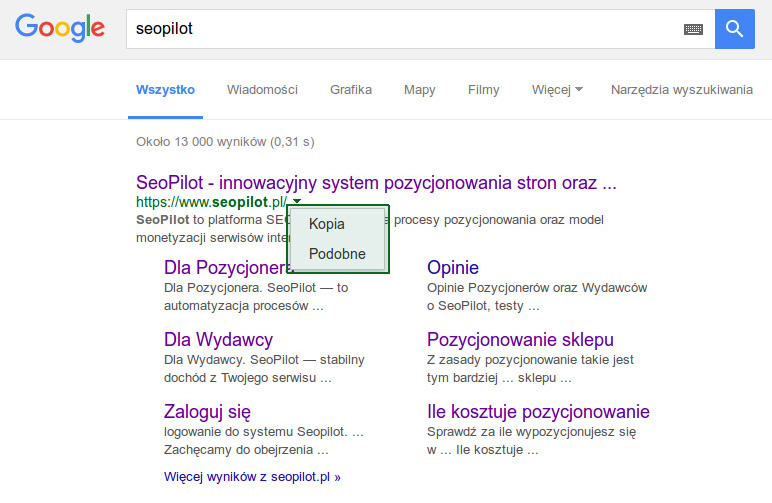
Task: Open the SeoPilot main result title
Action: (x=376, y=184)
